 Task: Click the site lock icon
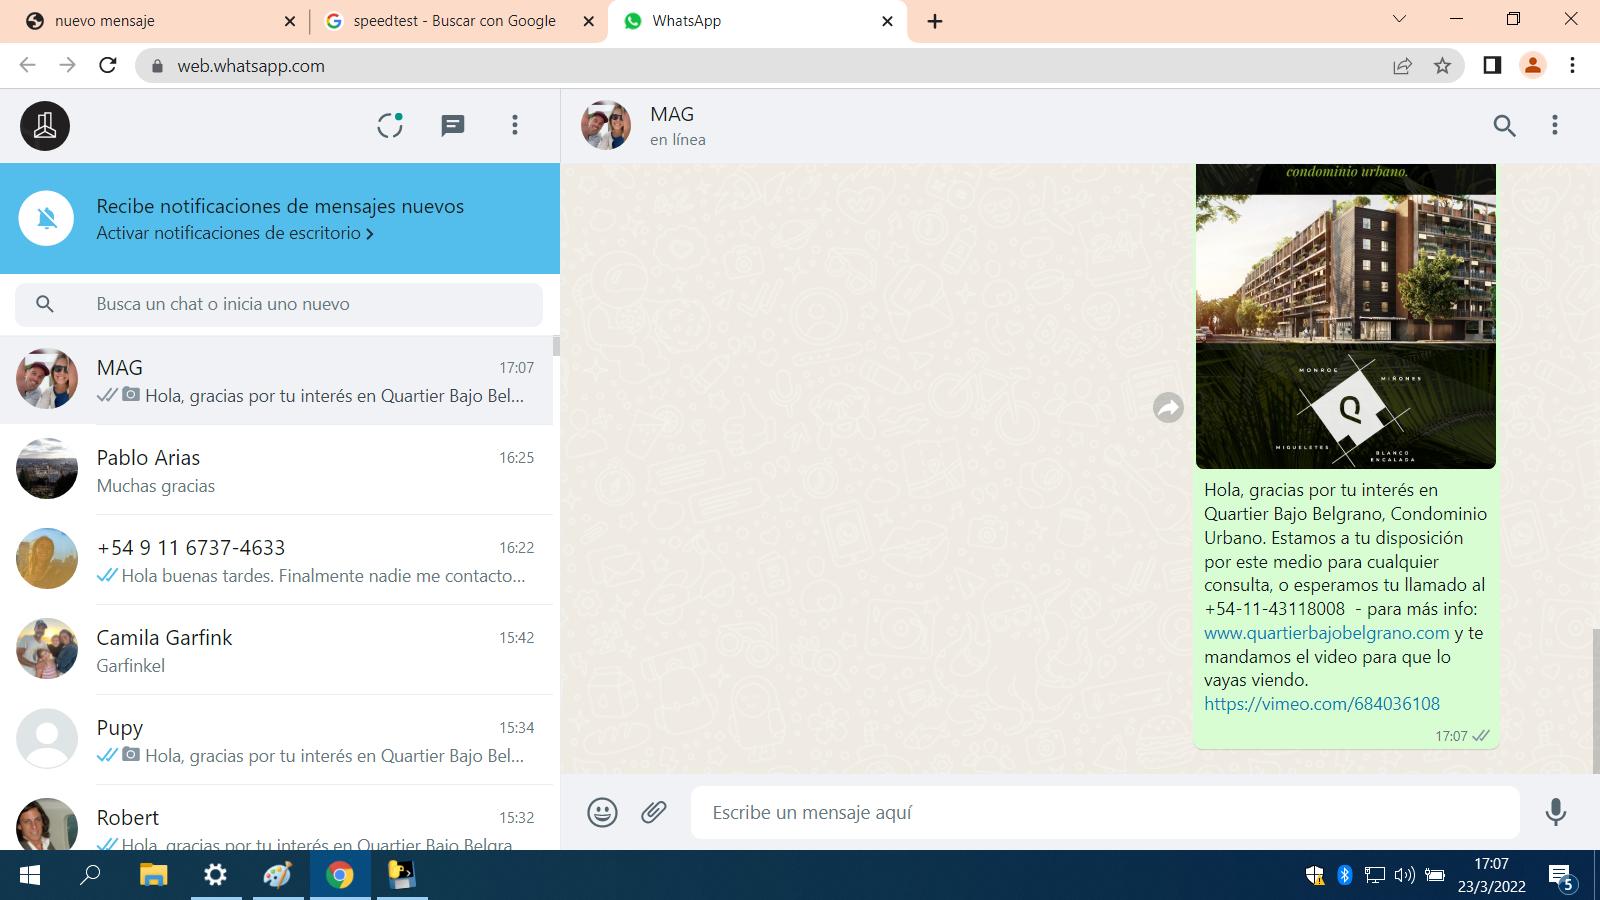156,66
